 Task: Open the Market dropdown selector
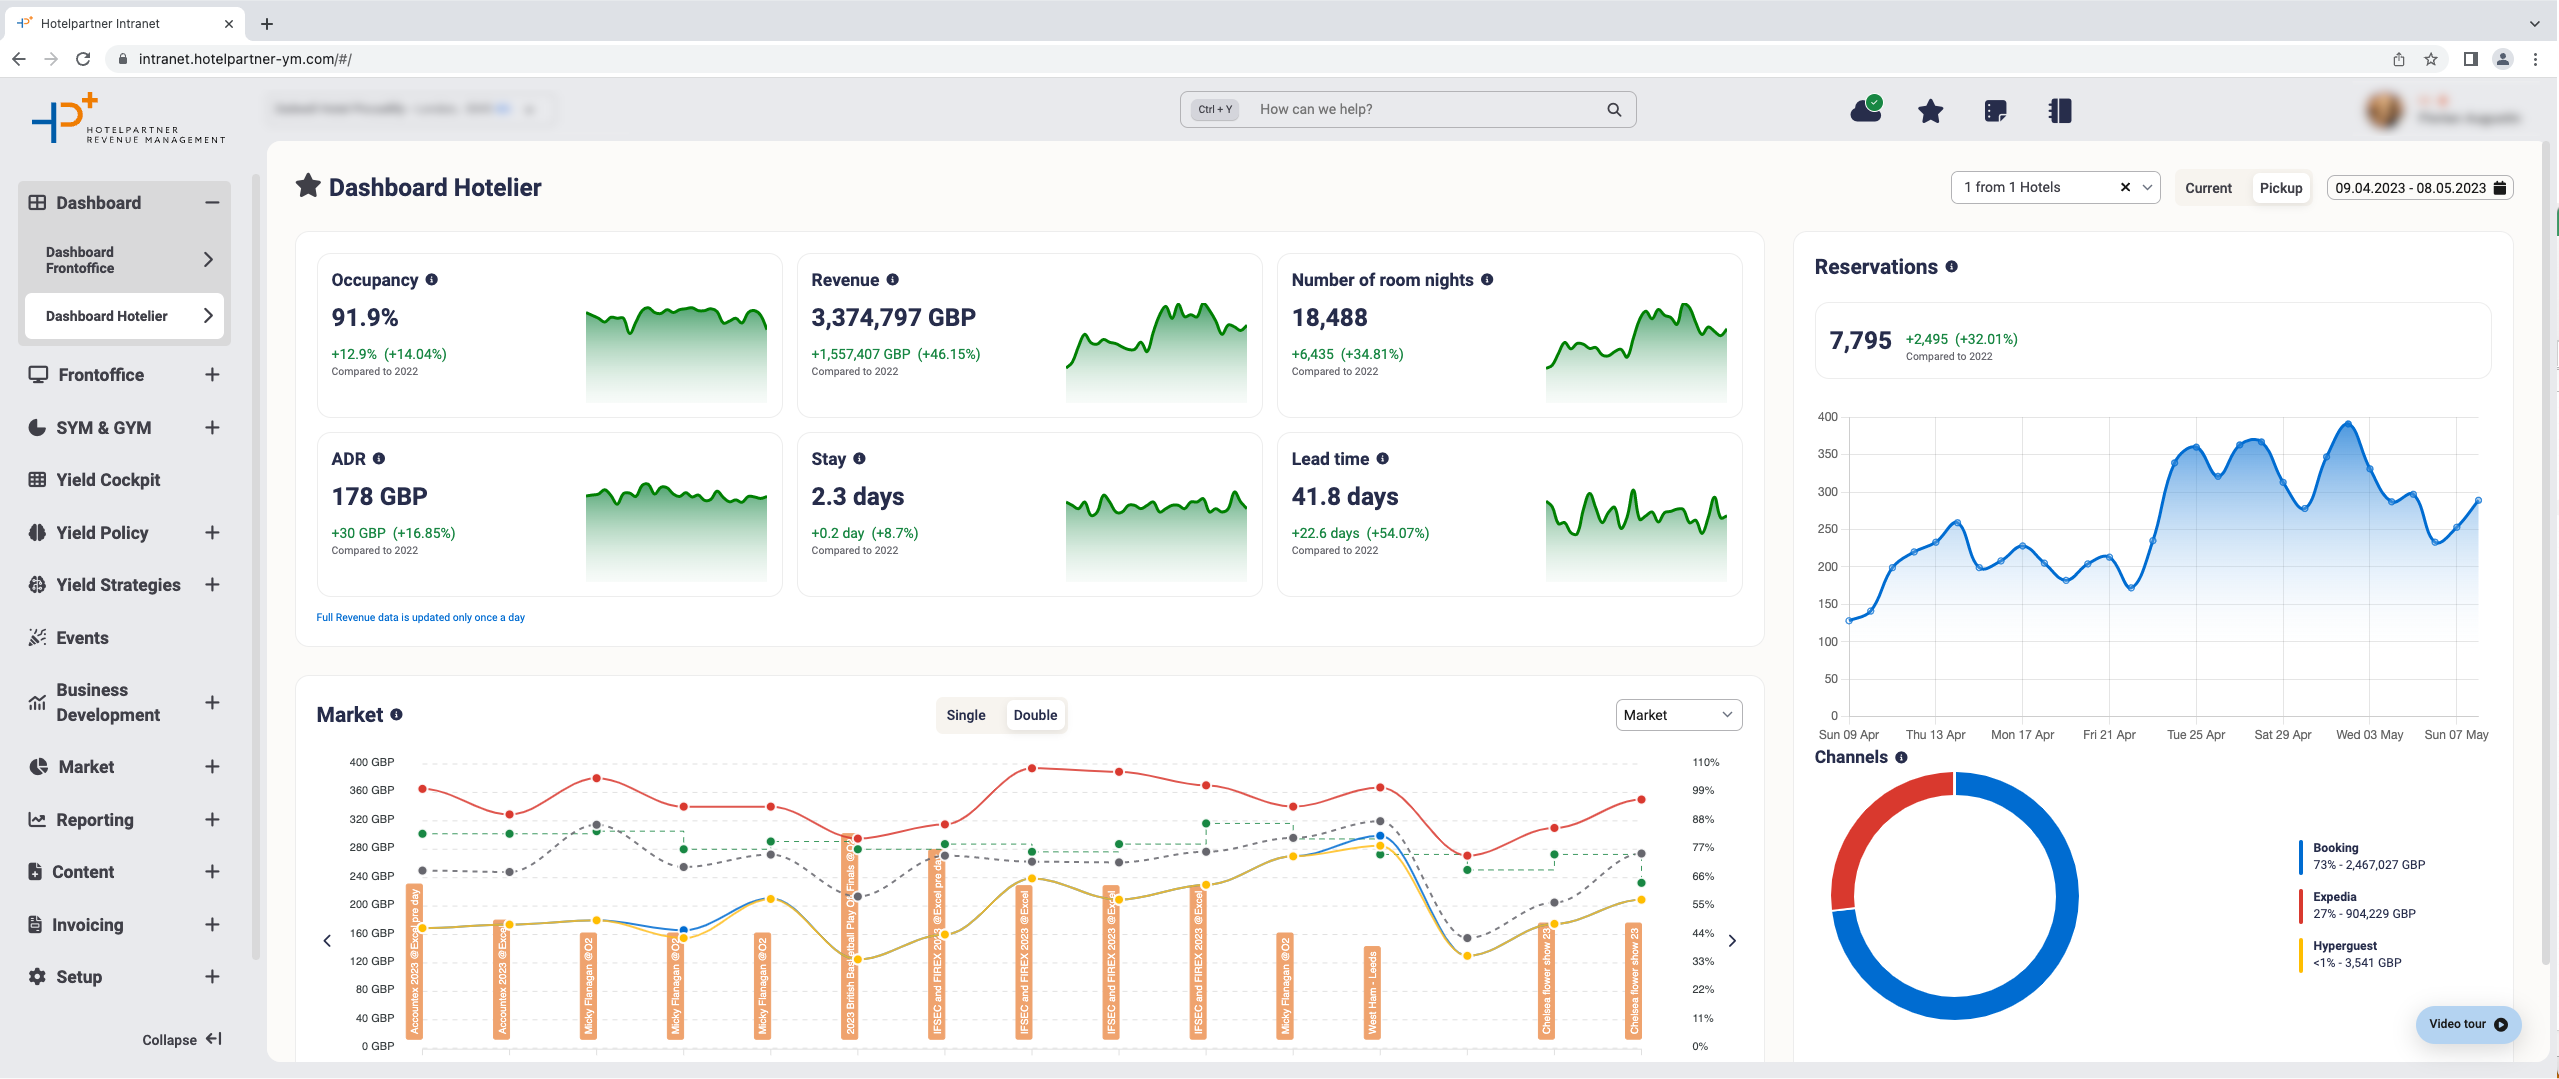(x=1679, y=715)
